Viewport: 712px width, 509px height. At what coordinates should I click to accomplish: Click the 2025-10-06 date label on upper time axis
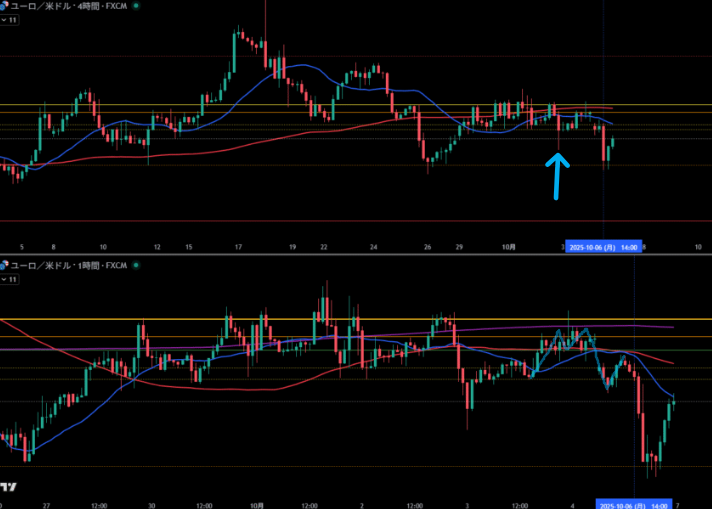tap(604, 246)
